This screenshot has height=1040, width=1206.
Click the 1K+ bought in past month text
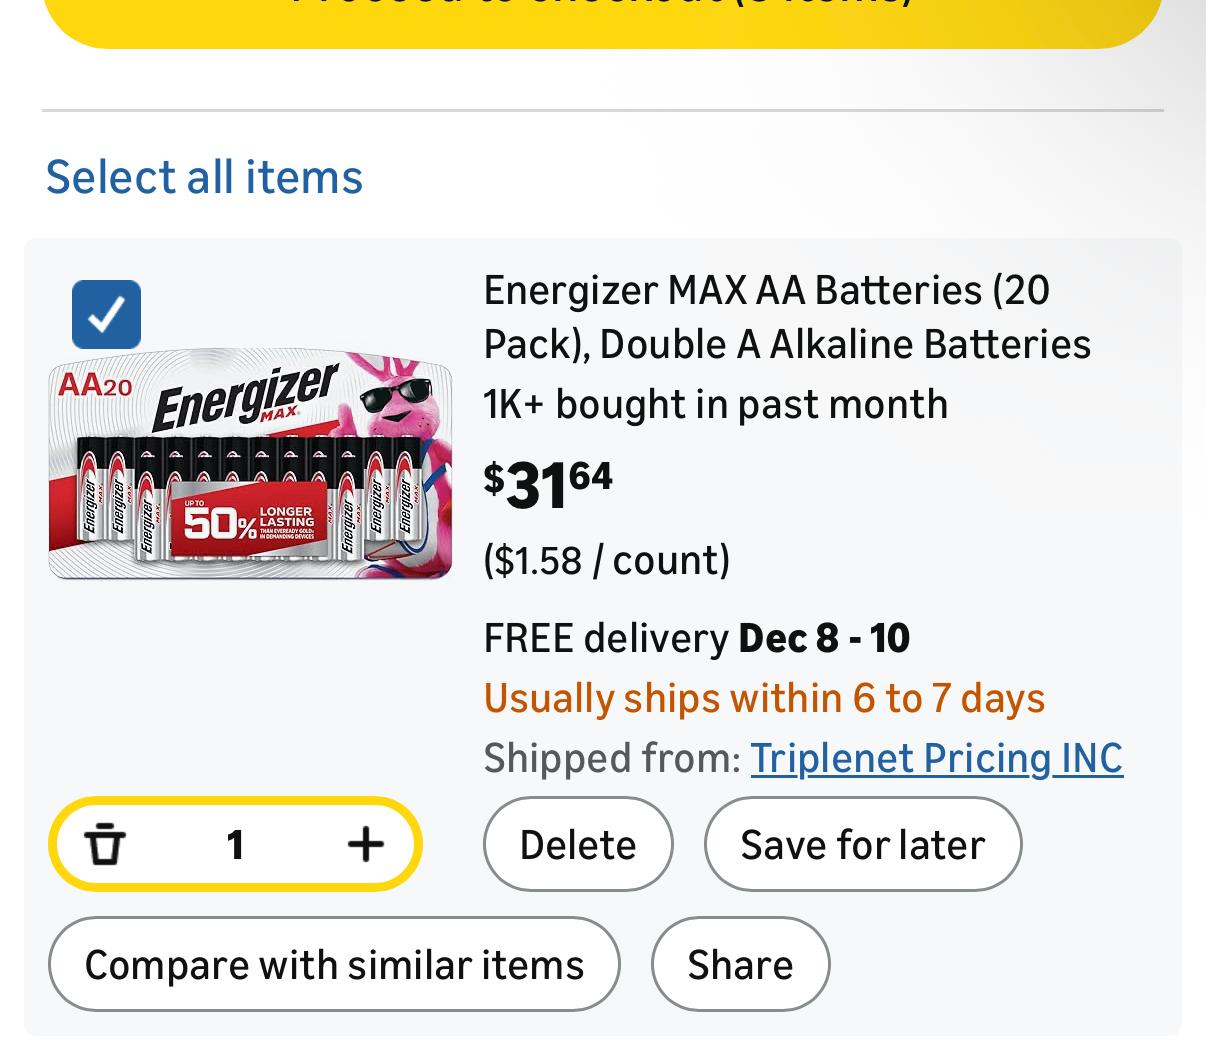tap(715, 404)
